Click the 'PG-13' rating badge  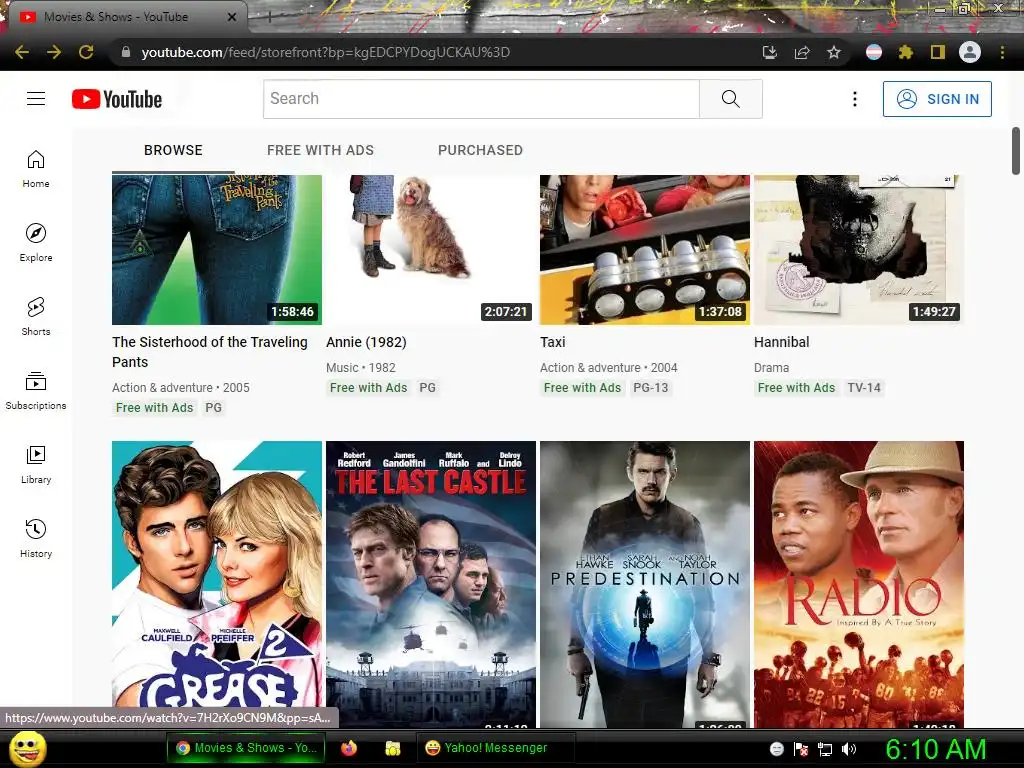pos(650,388)
